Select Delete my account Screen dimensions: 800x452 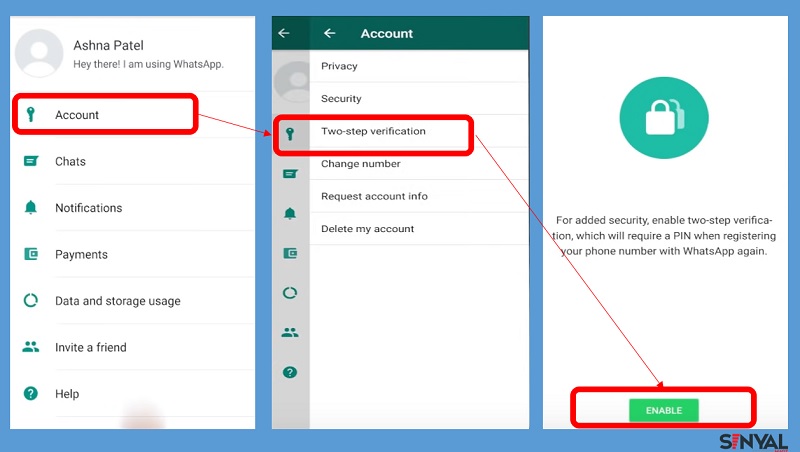pos(367,229)
